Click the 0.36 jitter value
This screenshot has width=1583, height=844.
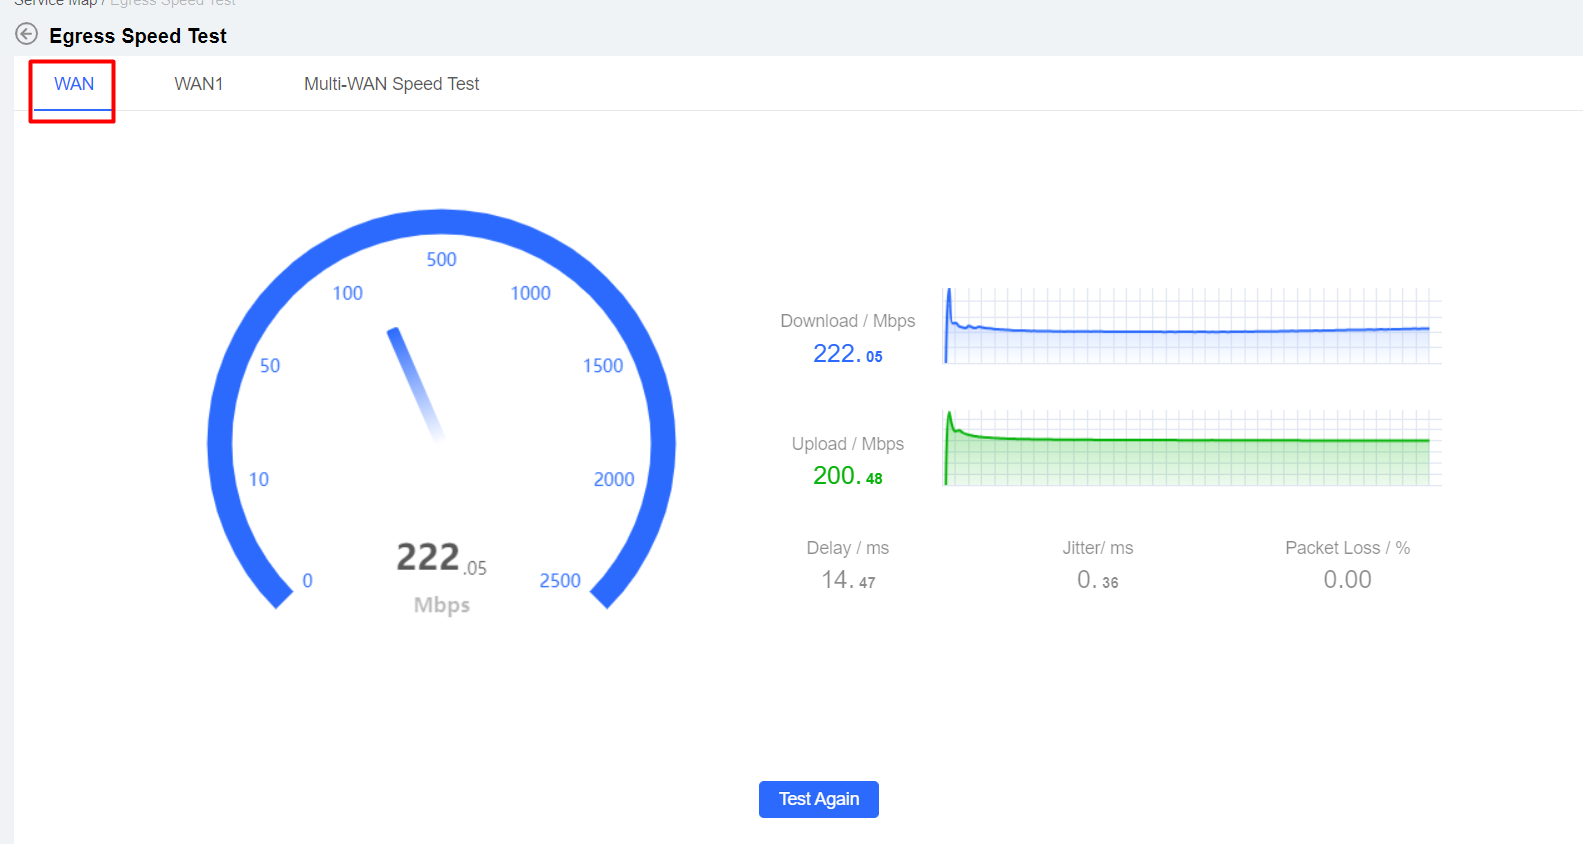click(1097, 580)
